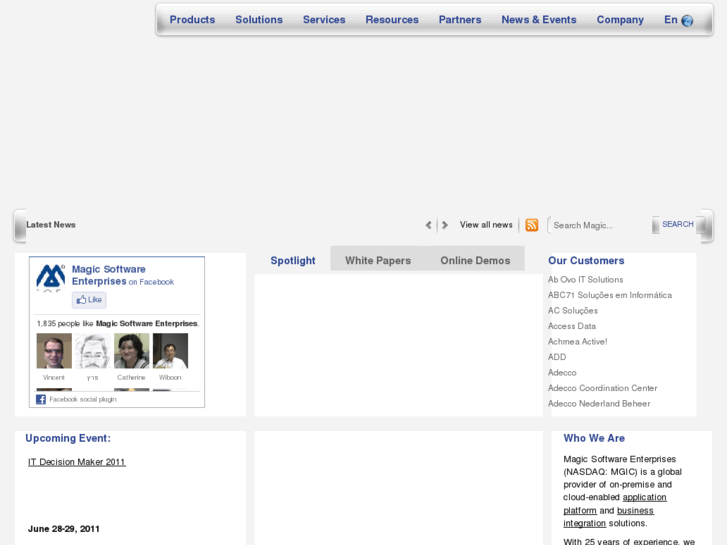Open the Partners menu

point(460,20)
